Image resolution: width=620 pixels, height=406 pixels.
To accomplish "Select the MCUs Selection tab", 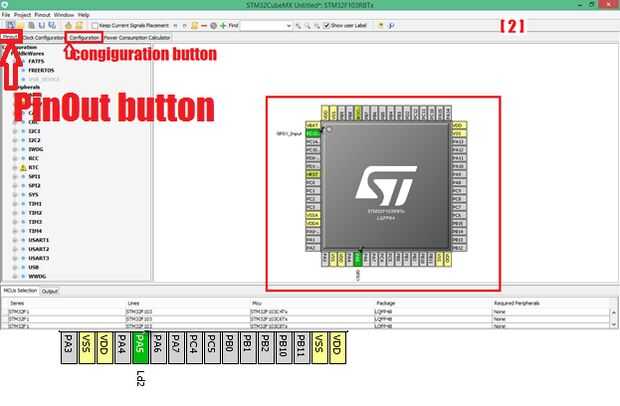I will click(20, 291).
